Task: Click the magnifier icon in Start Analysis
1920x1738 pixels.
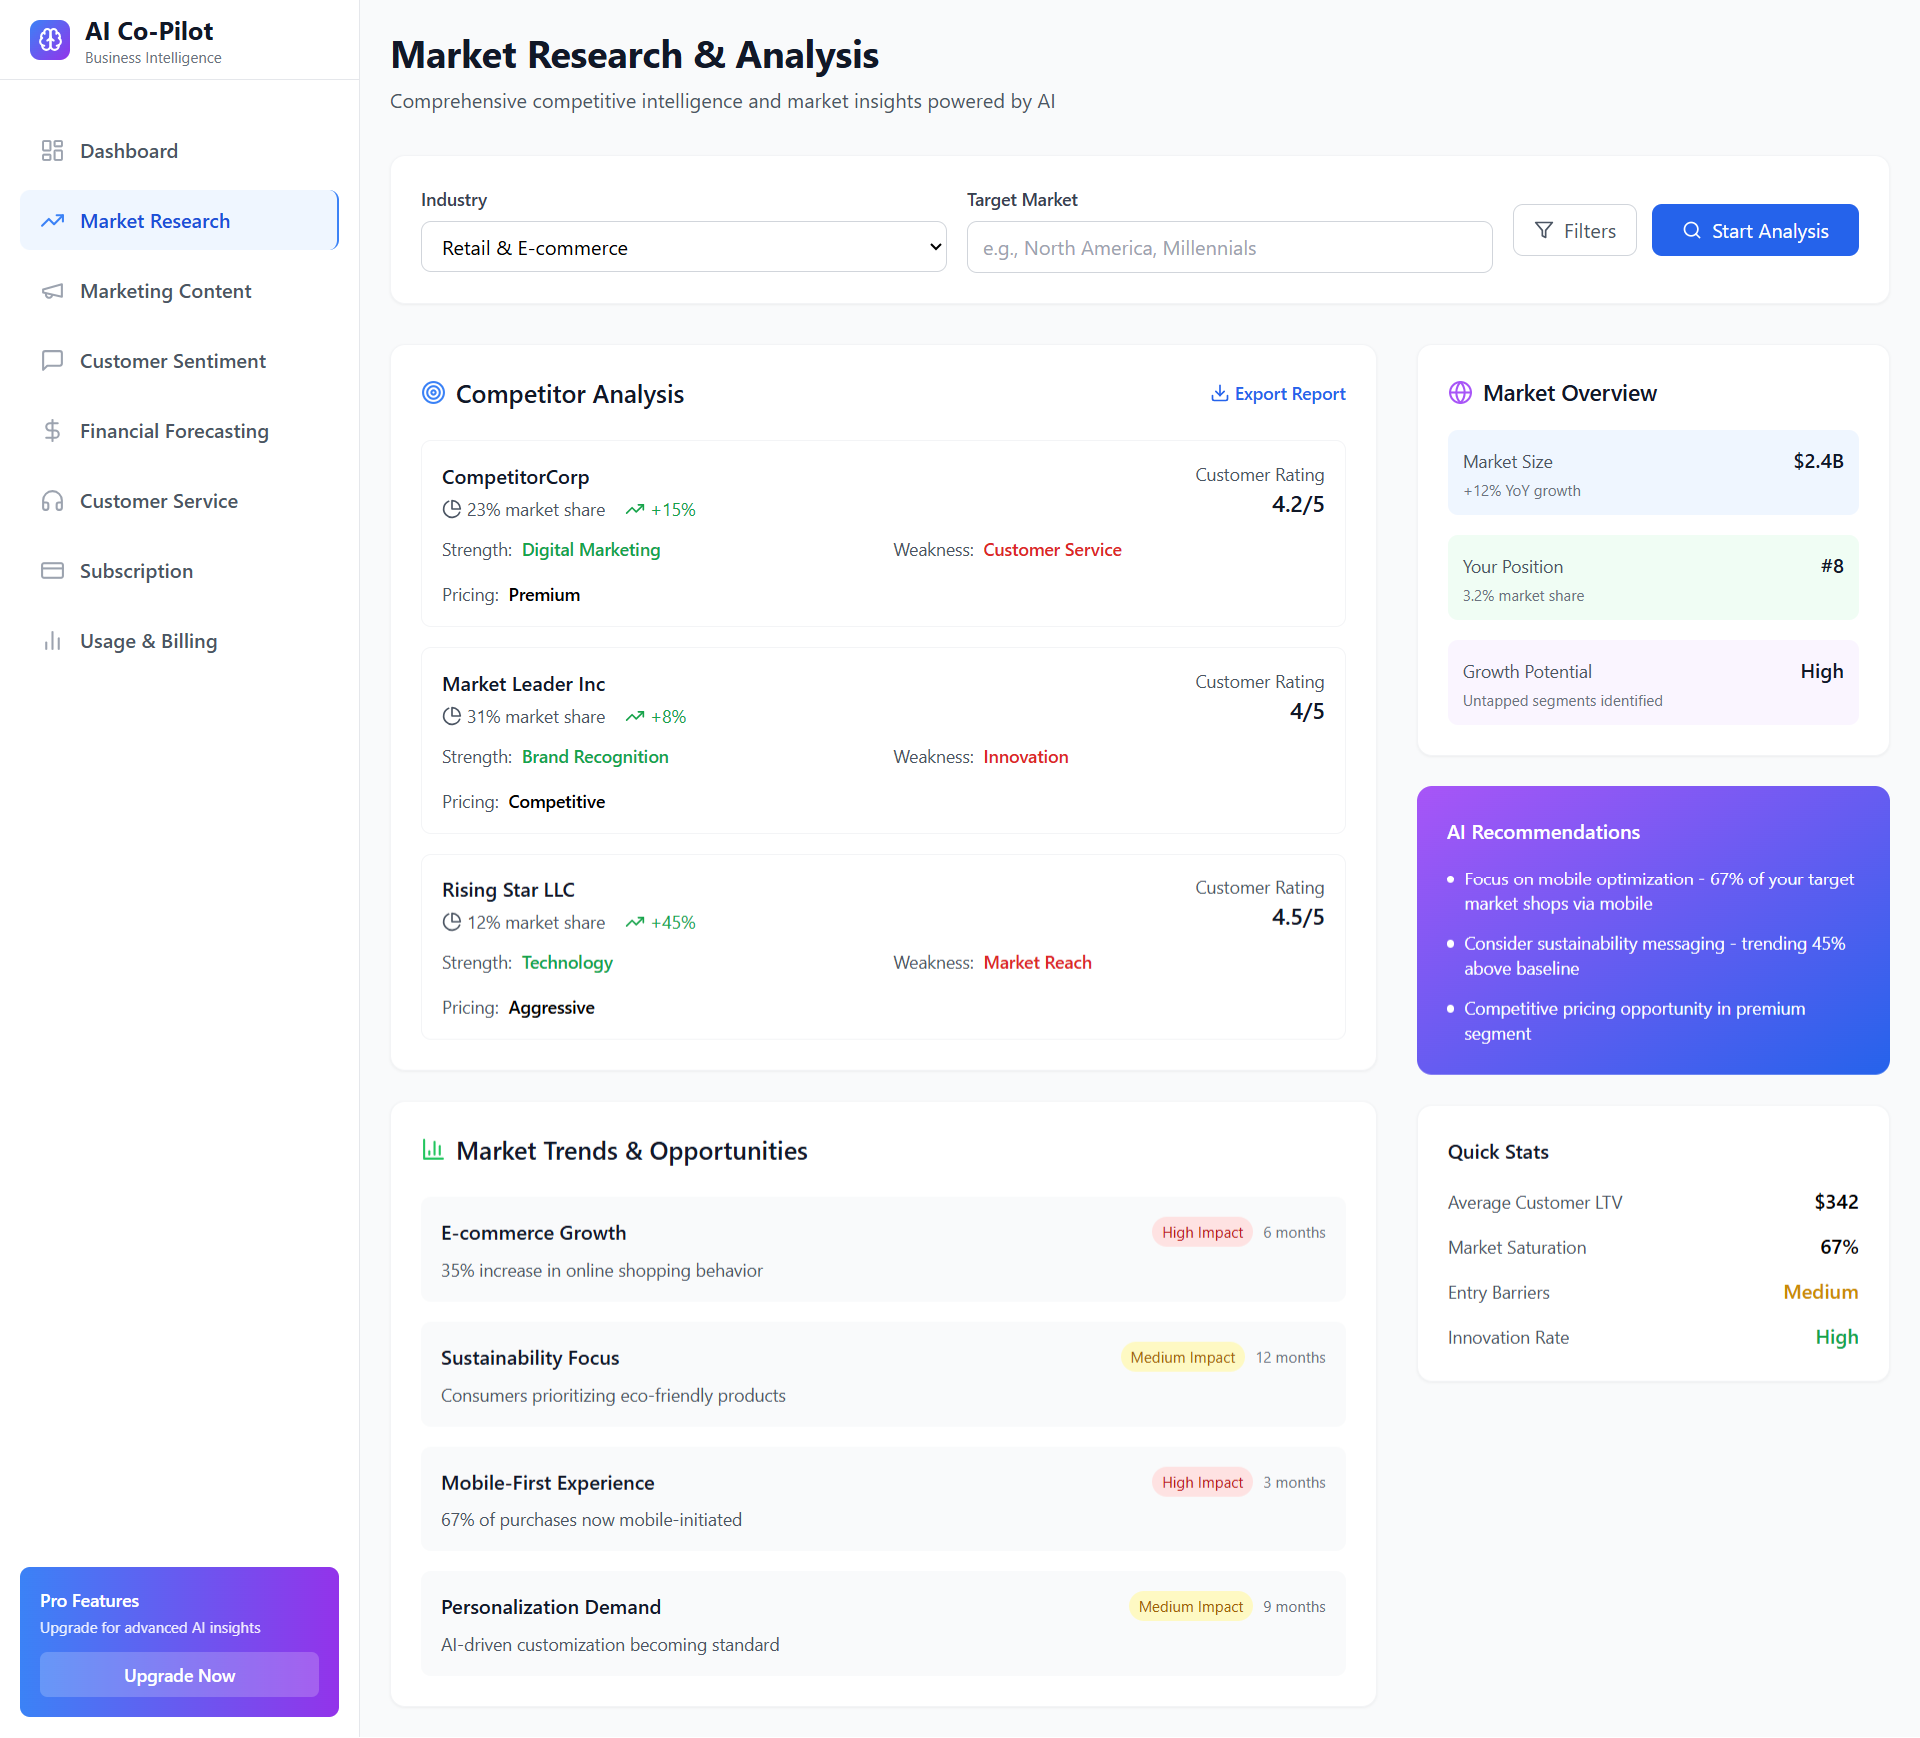Action: click(1692, 231)
